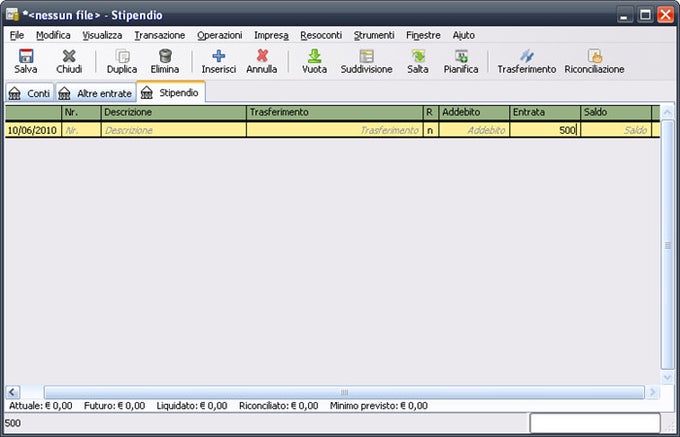680x437 pixels.
Task: Click the Pianifica schedule icon
Action: pos(461,56)
